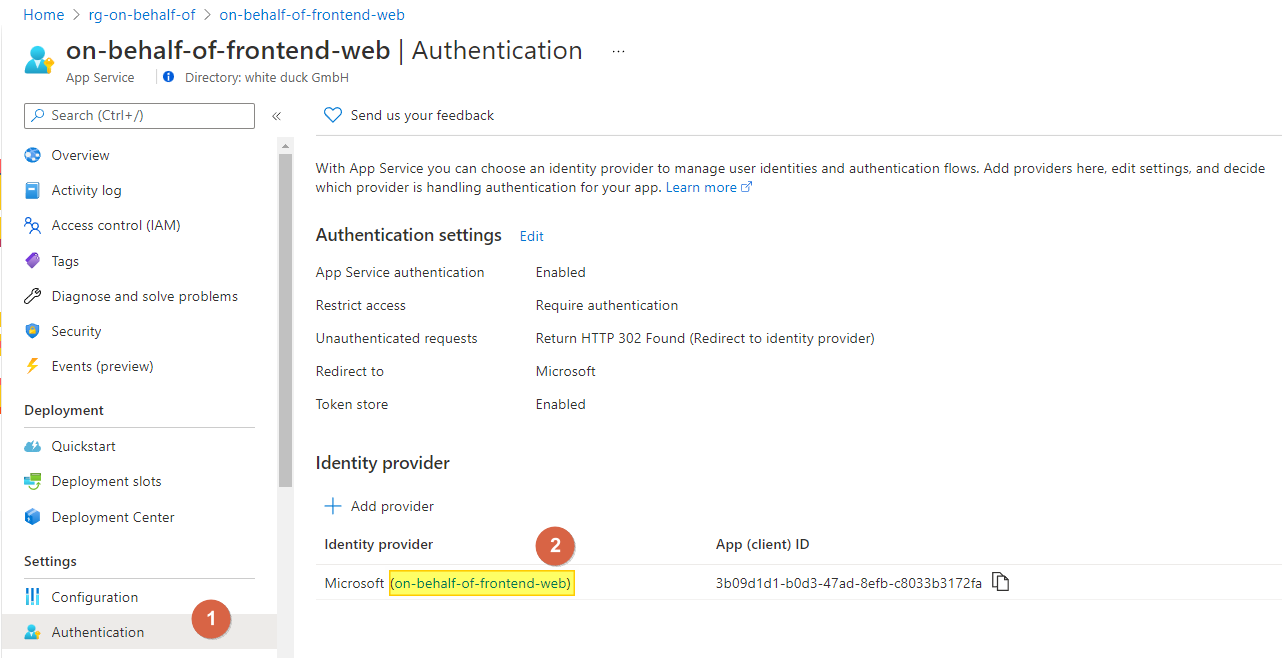Click the sidebar vertical scrollbar
Viewport: 1282px width, 658px height.
point(285,320)
